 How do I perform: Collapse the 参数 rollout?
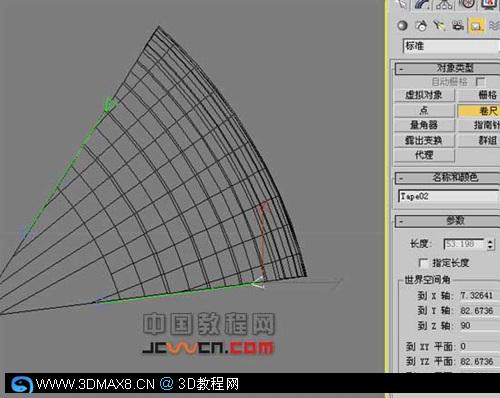click(x=447, y=221)
